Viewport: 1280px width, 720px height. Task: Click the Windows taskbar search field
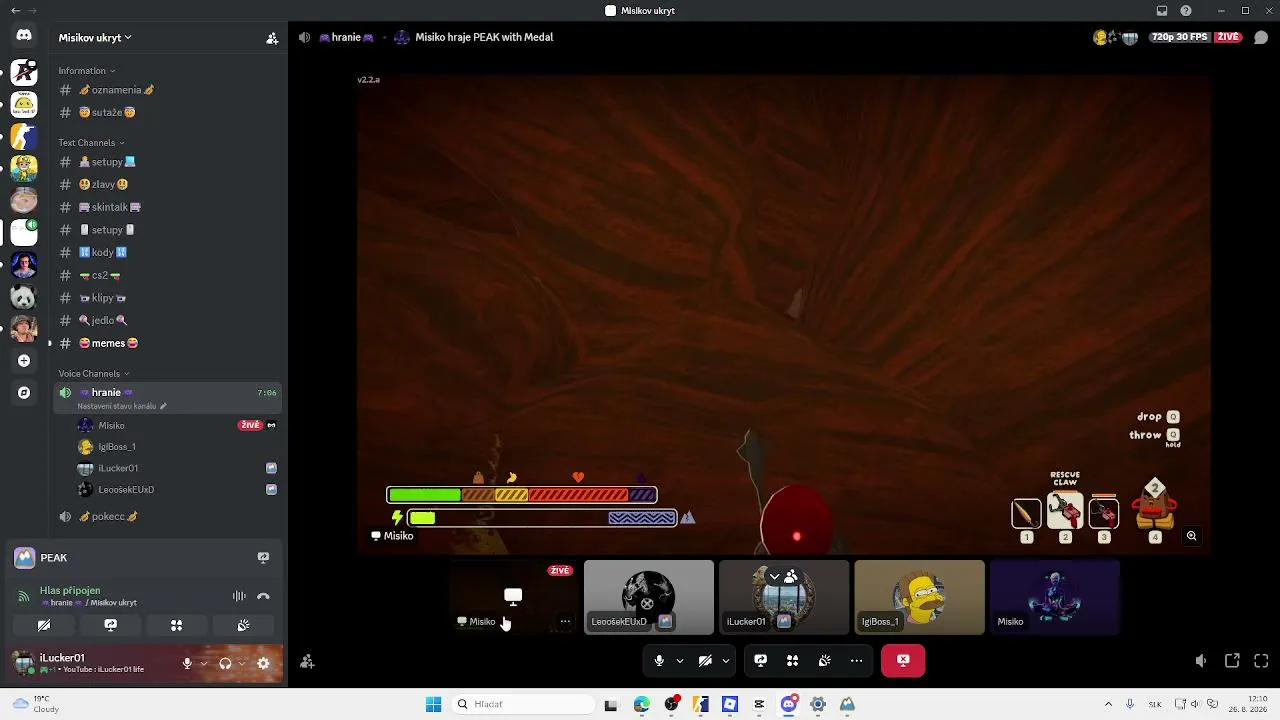point(522,704)
